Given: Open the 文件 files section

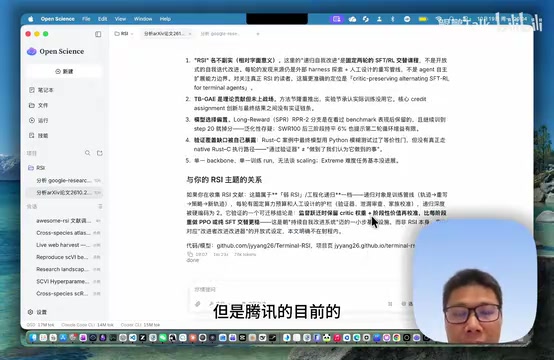Looking at the screenshot, I should pyautogui.click(x=38, y=105).
